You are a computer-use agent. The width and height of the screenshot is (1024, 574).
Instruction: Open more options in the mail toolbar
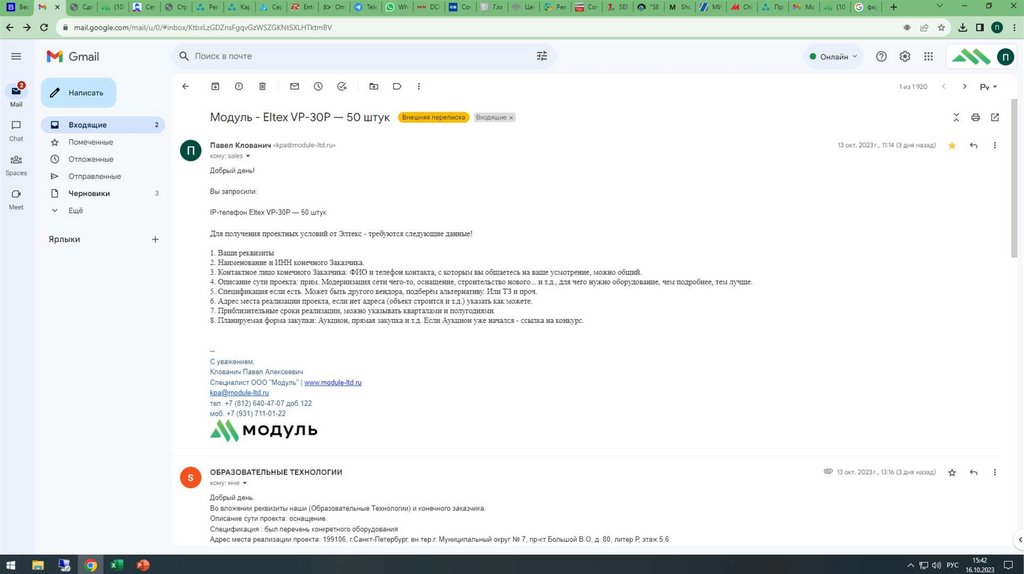point(419,86)
